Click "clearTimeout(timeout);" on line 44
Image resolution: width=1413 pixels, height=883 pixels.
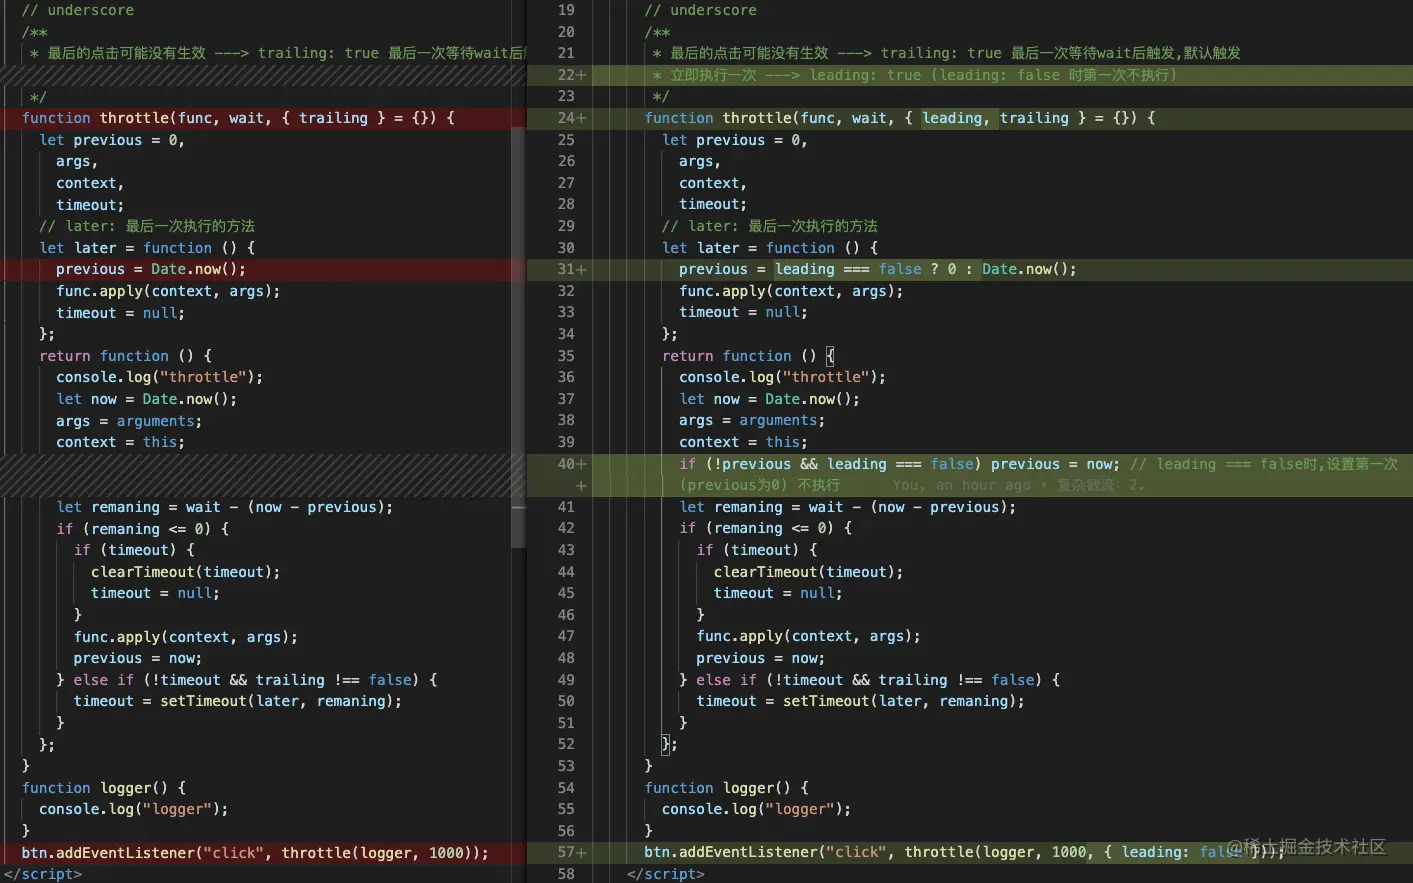[x=809, y=572]
